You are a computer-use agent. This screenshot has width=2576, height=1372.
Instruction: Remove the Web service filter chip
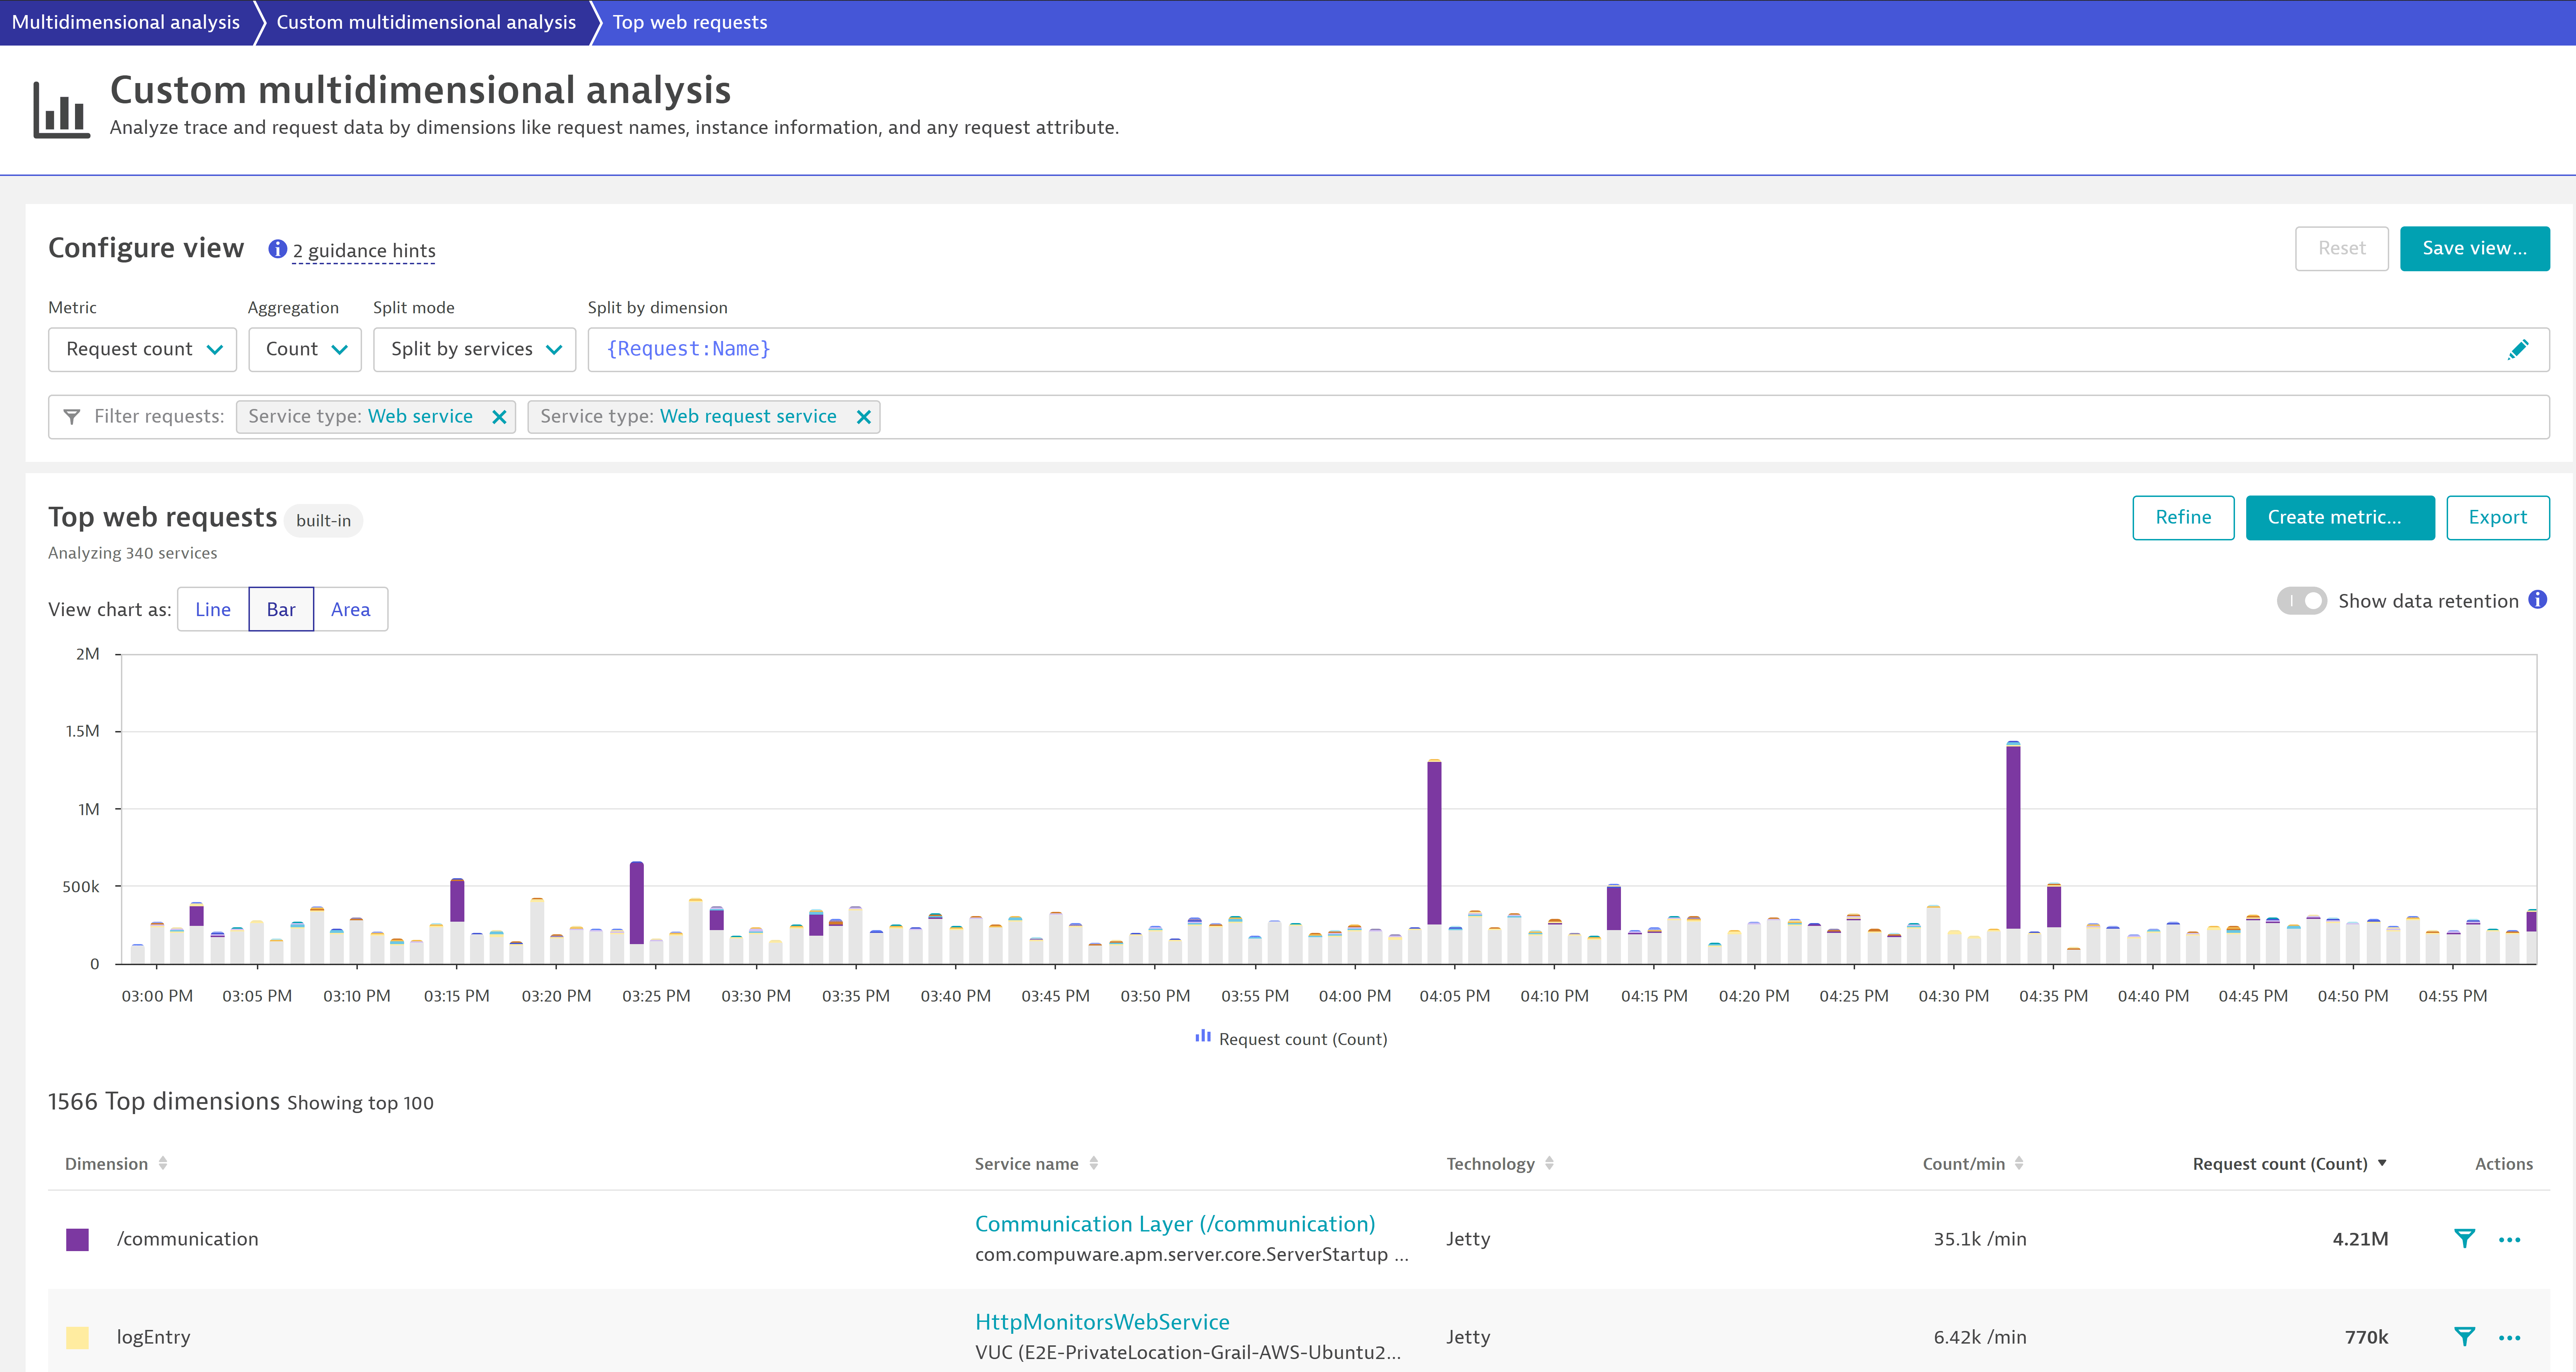click(x=499, y=417)
